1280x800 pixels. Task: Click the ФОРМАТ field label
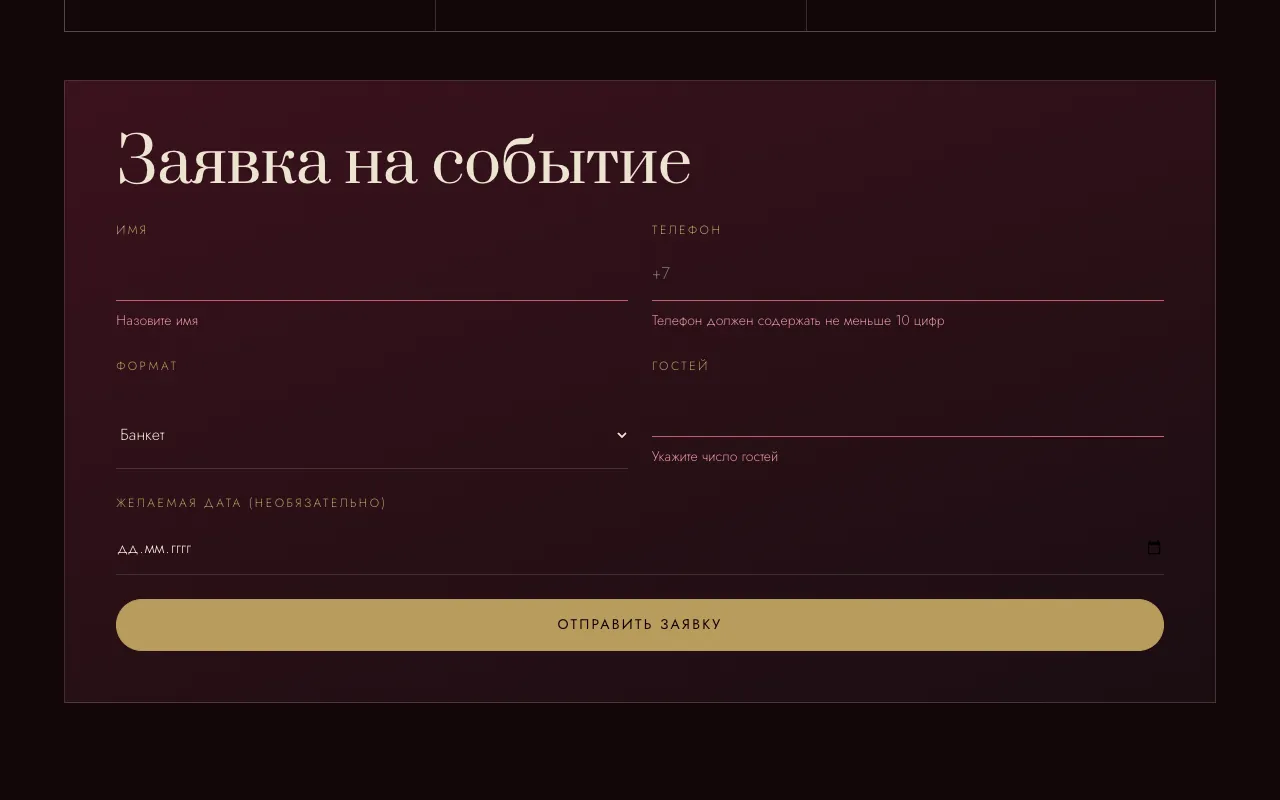pyautogui.click(x=147, y=366)
